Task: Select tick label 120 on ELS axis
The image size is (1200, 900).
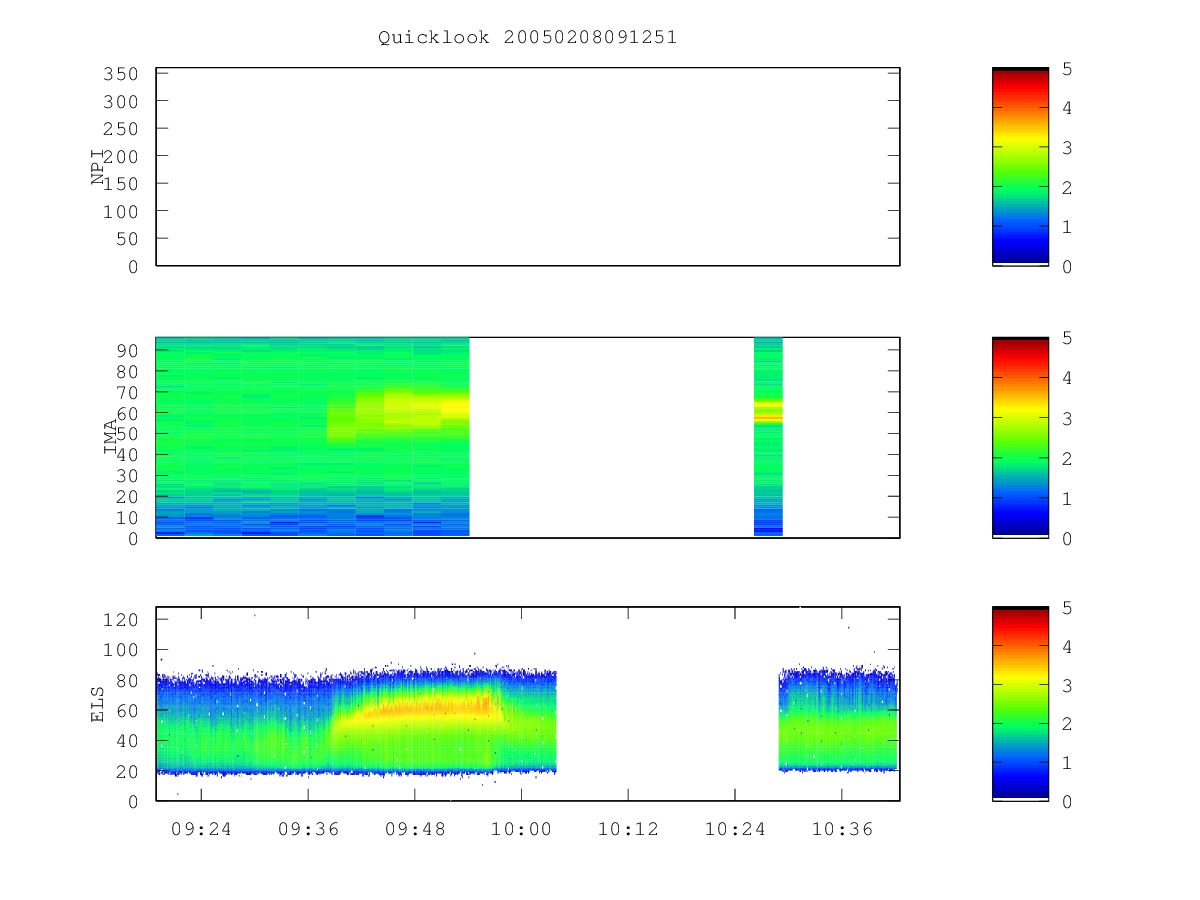Action: tap(119, 620)
